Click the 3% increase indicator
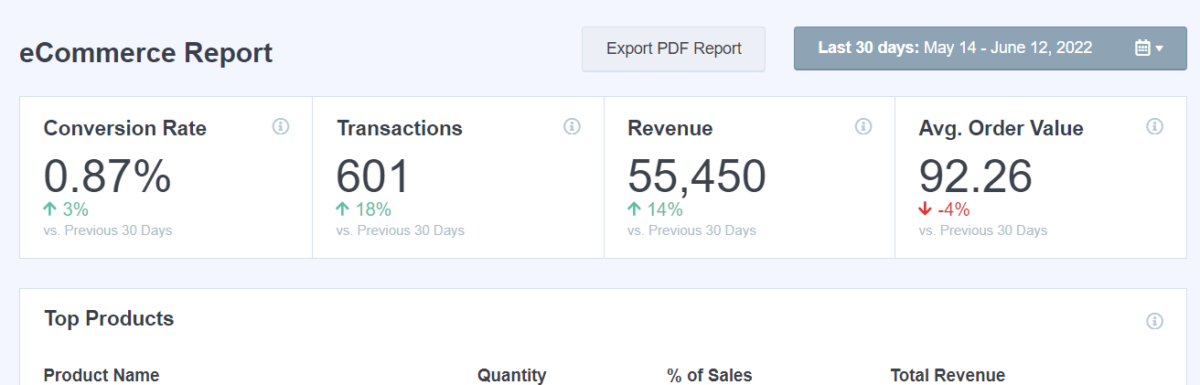The image size is (1200, 385). click(x=67, y=210)
